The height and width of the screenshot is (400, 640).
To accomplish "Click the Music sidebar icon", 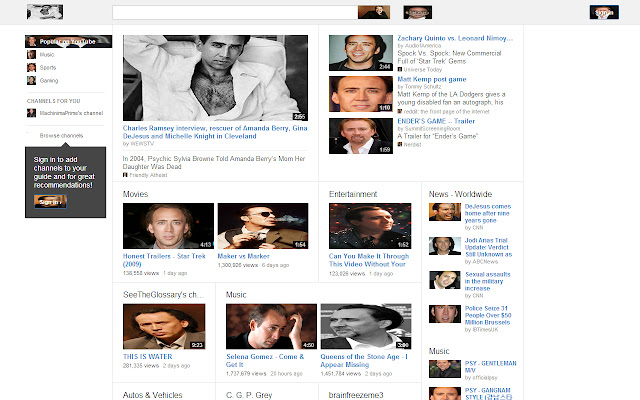I will point(31,55).
